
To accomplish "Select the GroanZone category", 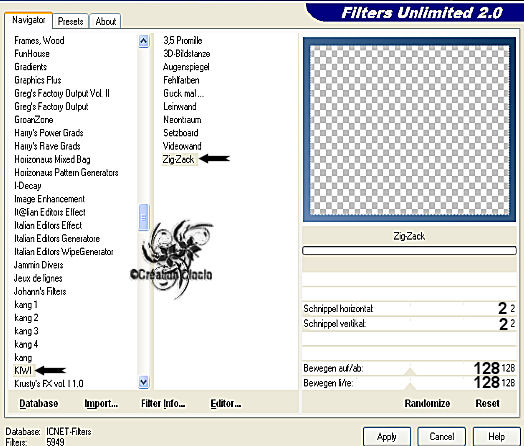I will click(x=34, y=120).
